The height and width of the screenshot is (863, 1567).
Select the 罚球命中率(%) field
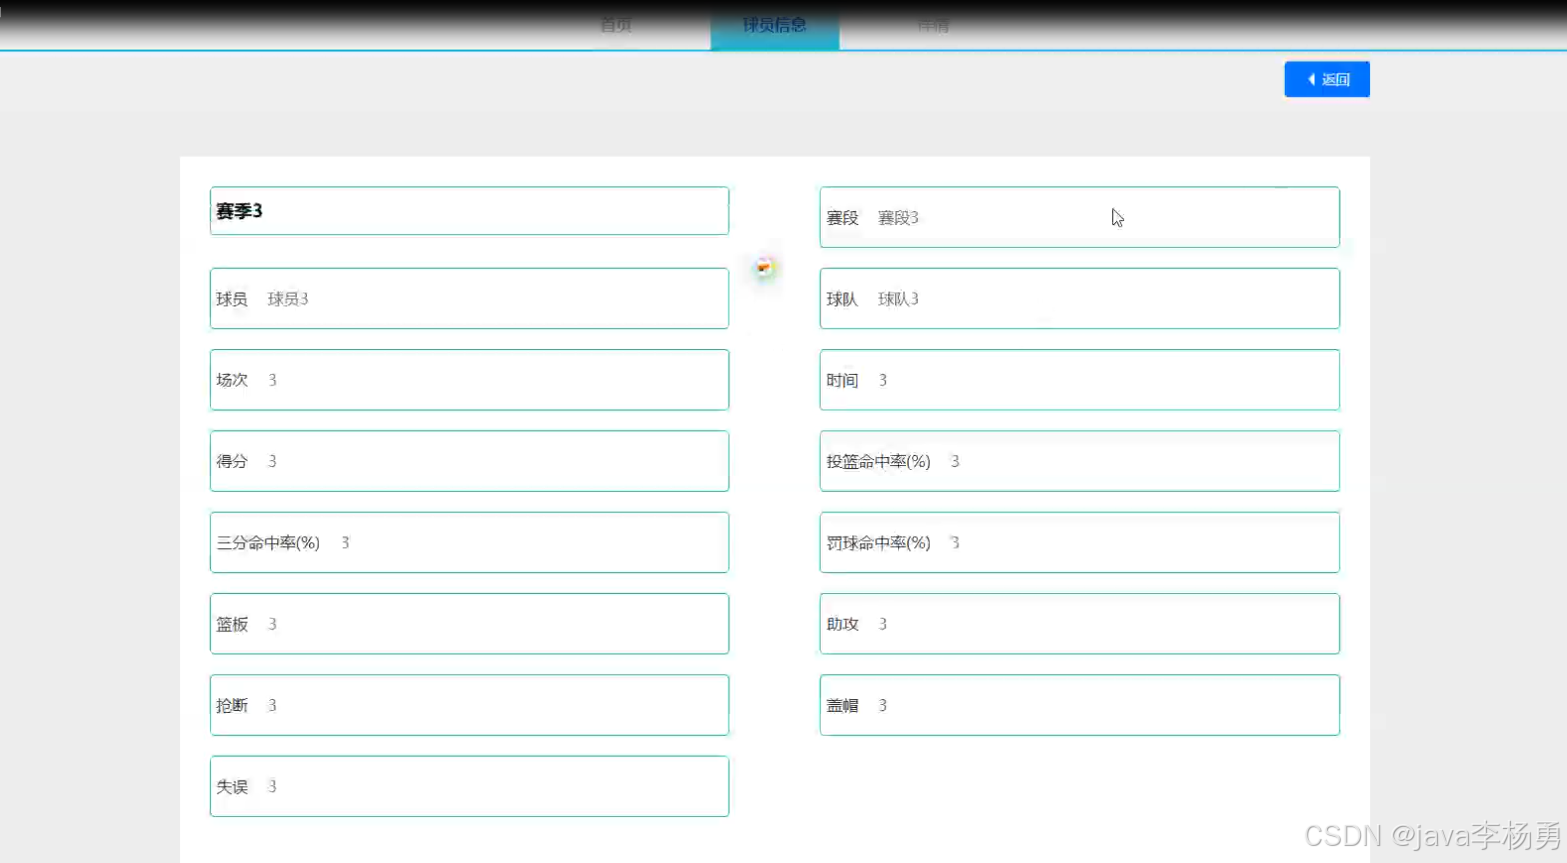1079,542
